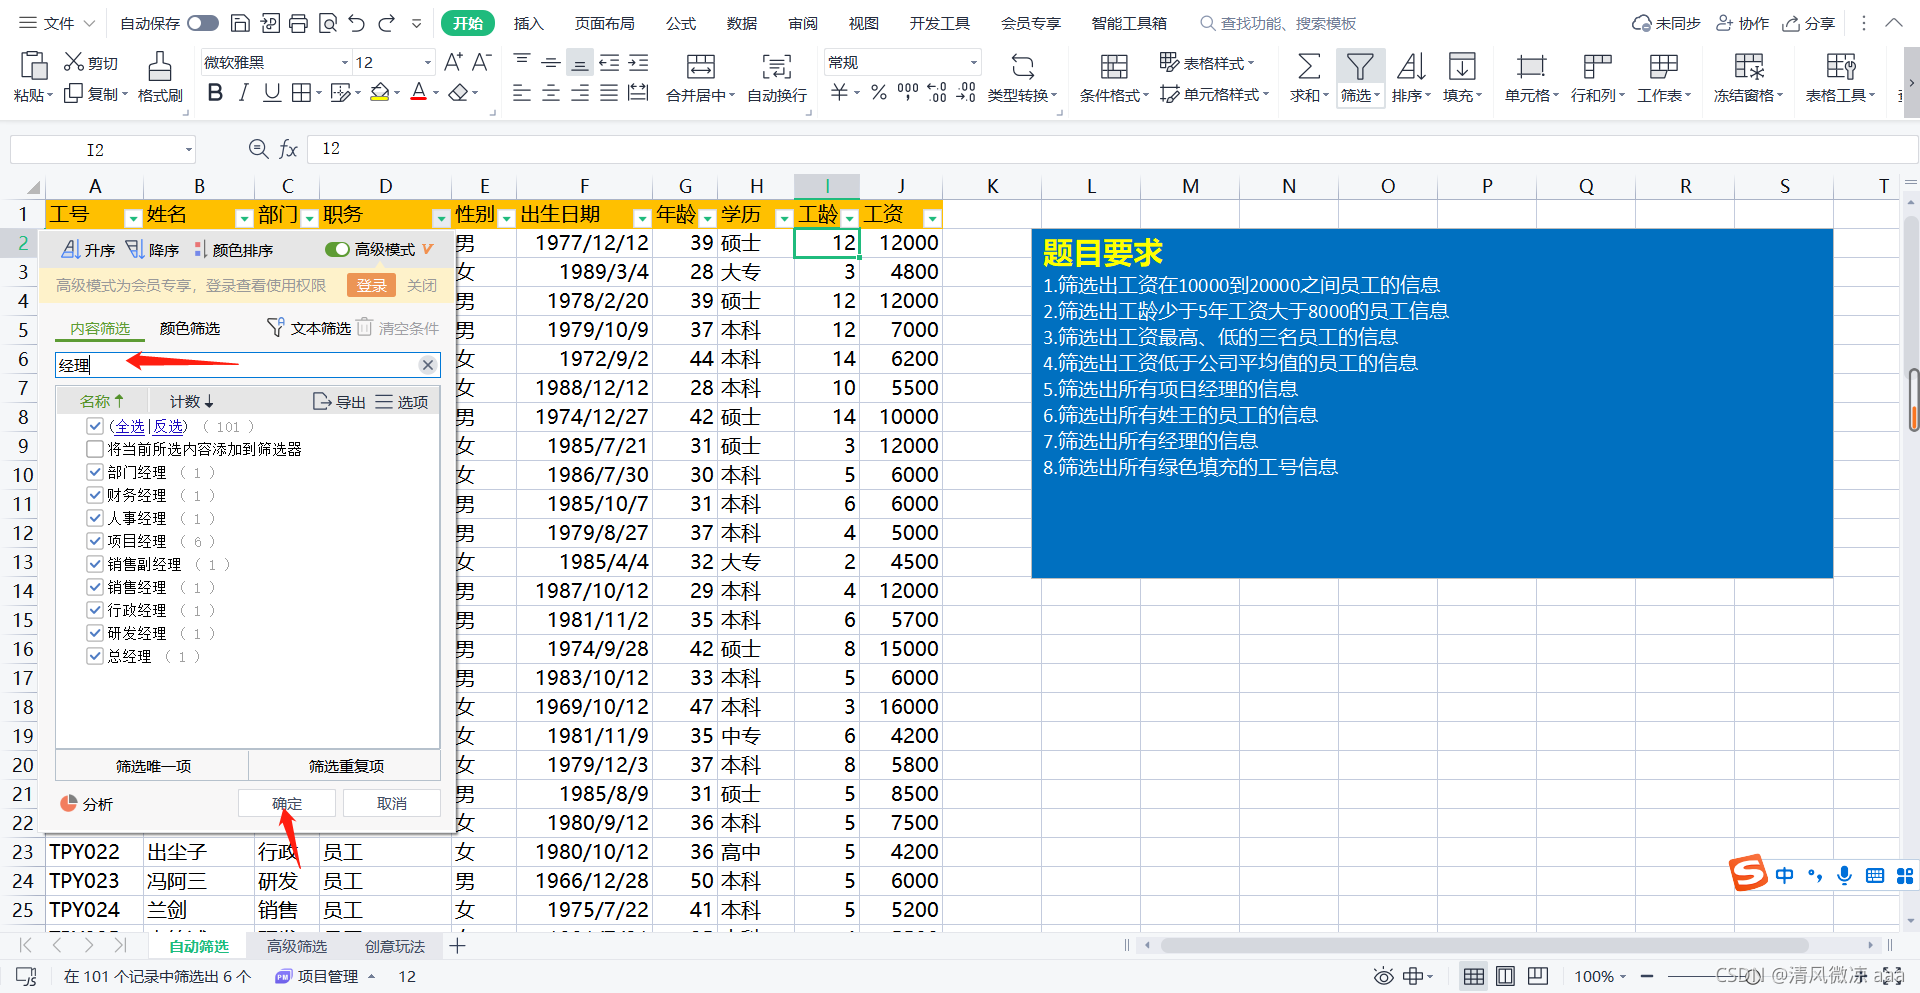Clear the filter search box with X
The image size is (1920, 993).
428,365
